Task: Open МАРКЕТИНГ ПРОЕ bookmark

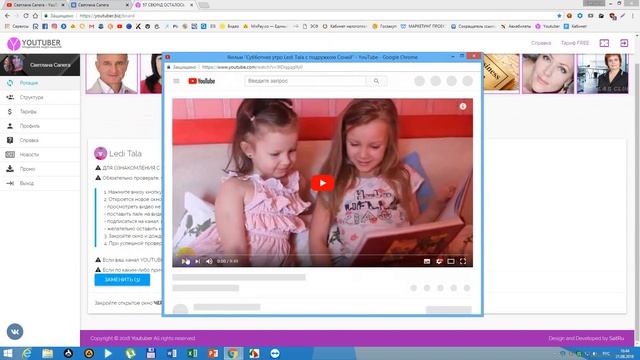Action: pyautogui.click(x=422, y=26)
